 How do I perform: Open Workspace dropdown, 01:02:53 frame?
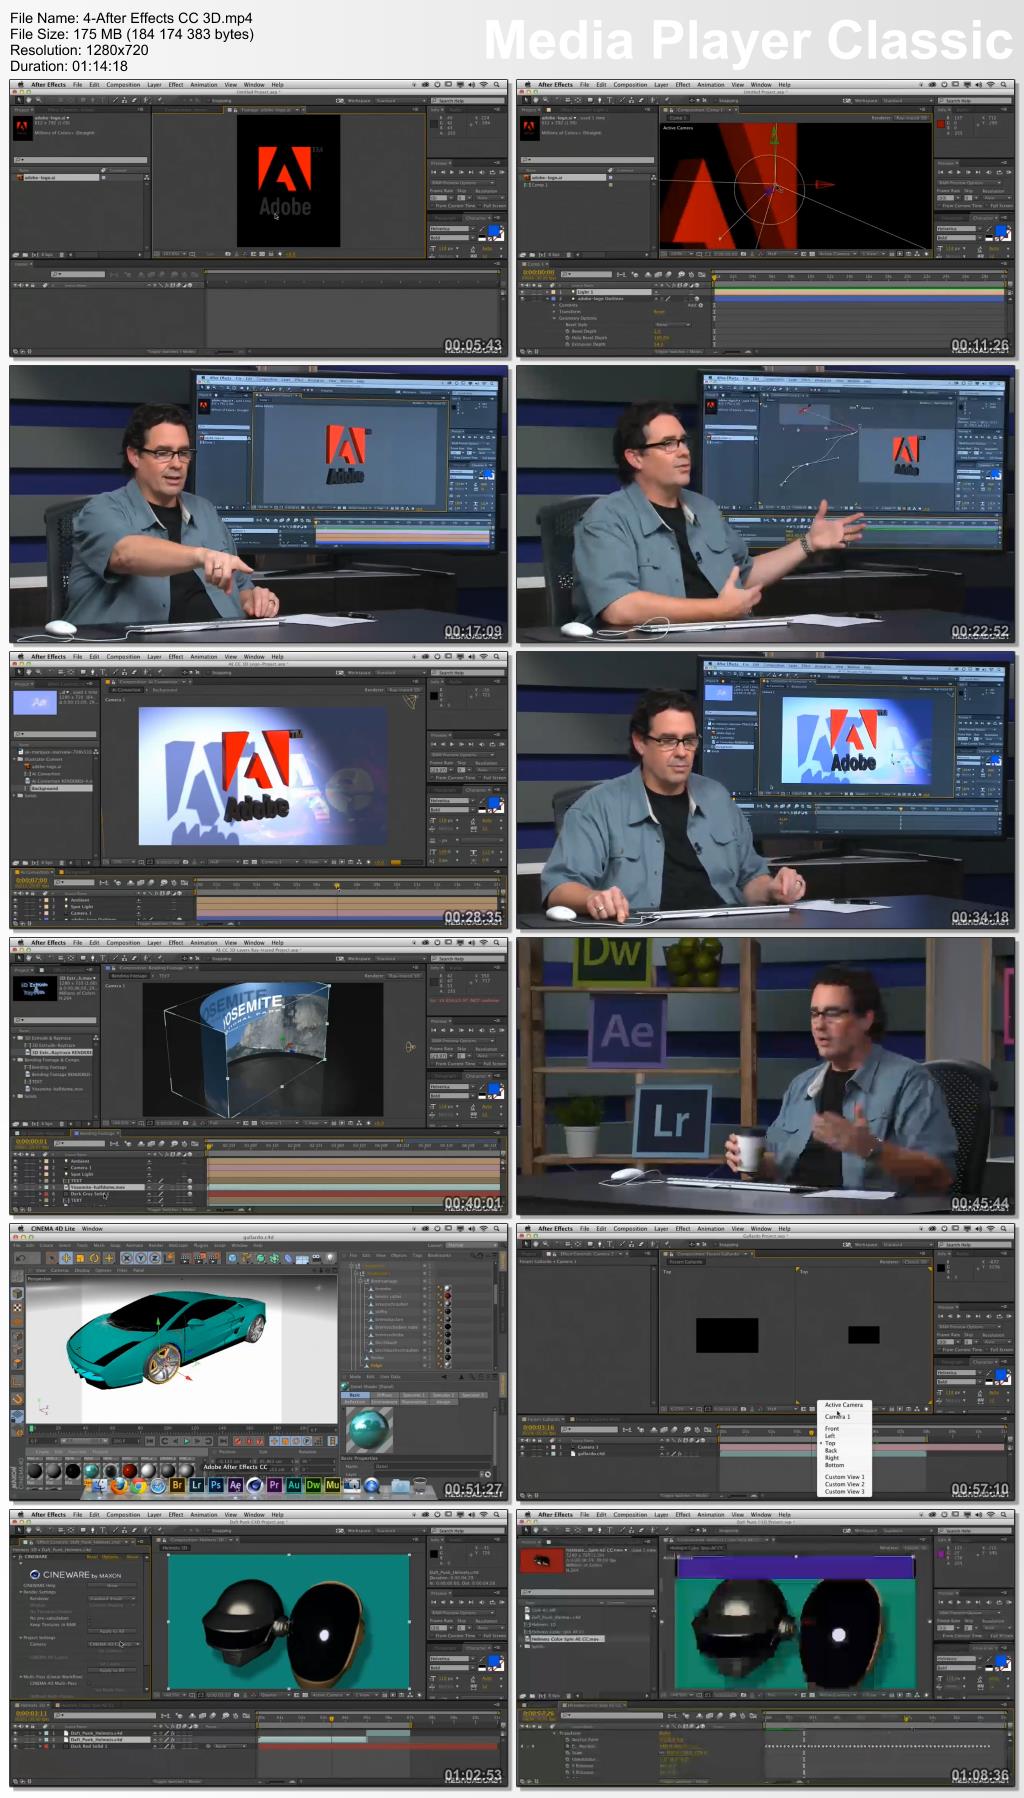(400, 1530)
